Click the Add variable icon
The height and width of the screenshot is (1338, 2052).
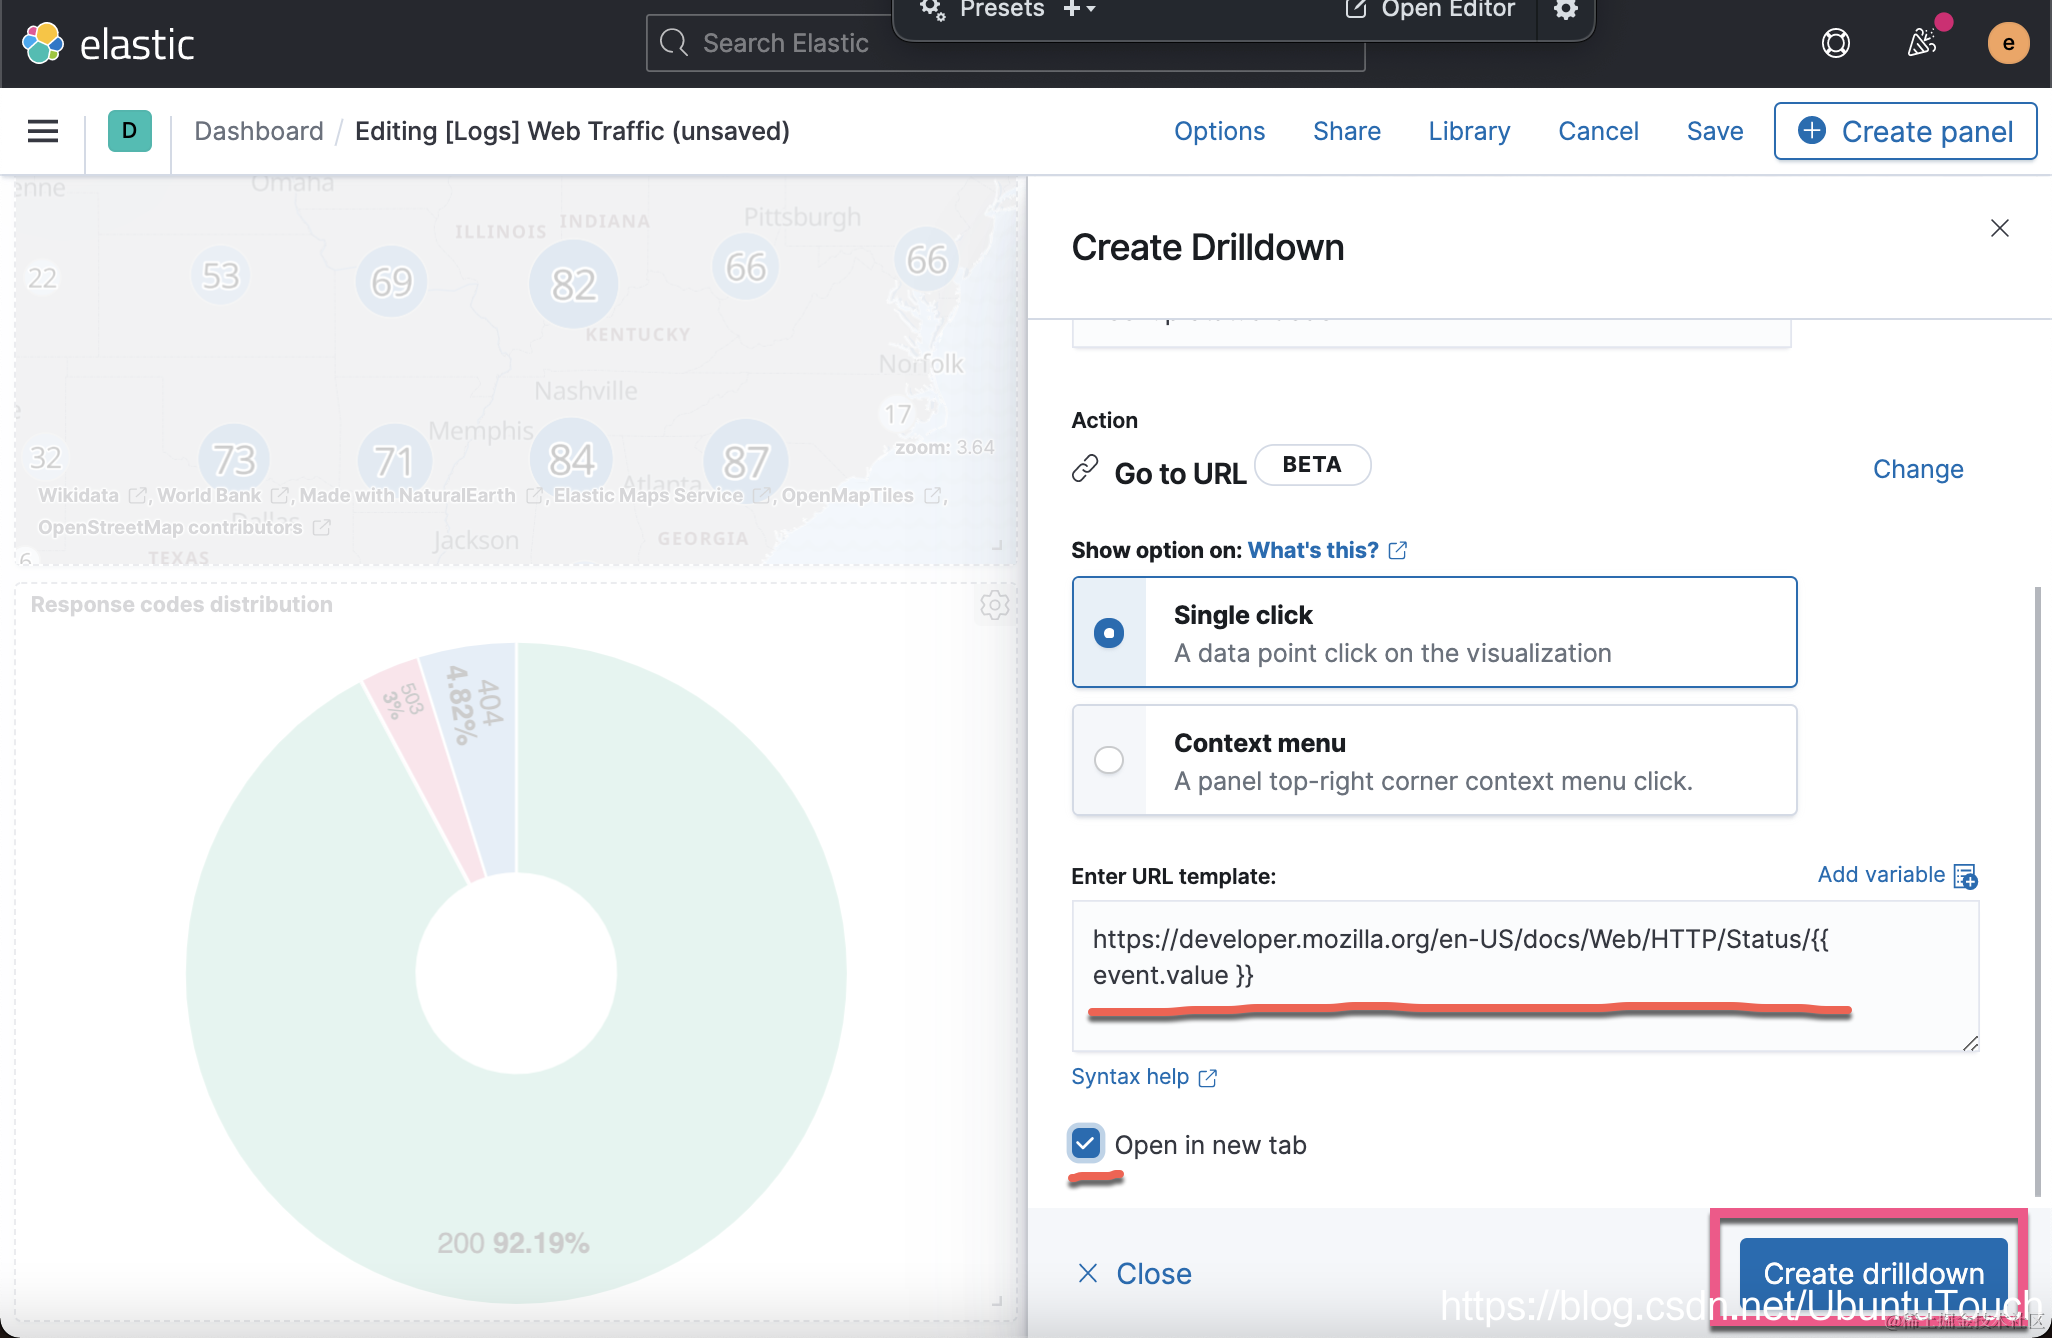[1965, 876]
